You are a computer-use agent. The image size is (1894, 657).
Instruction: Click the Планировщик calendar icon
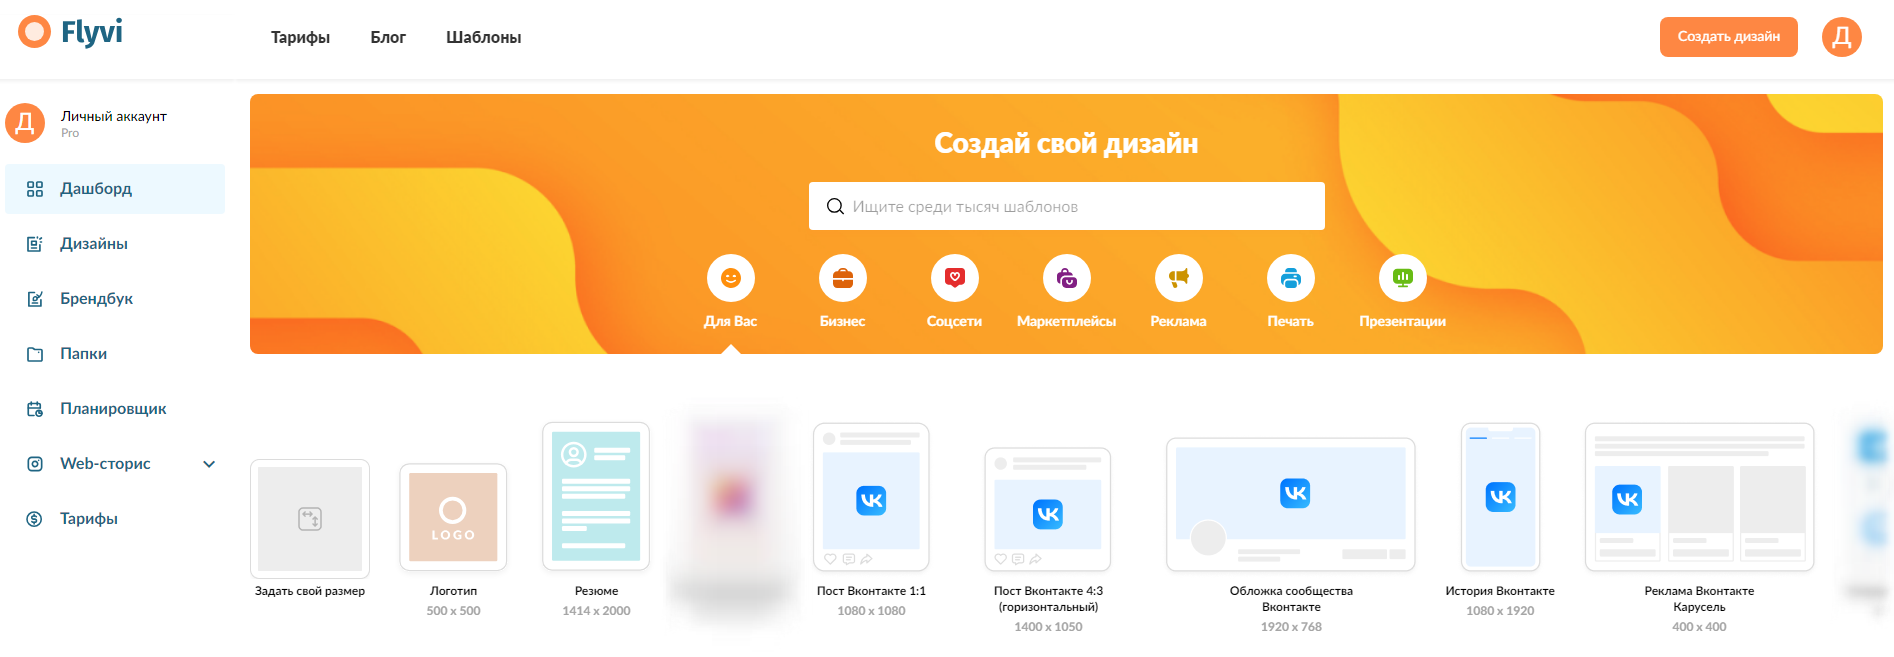pos(35,409)
